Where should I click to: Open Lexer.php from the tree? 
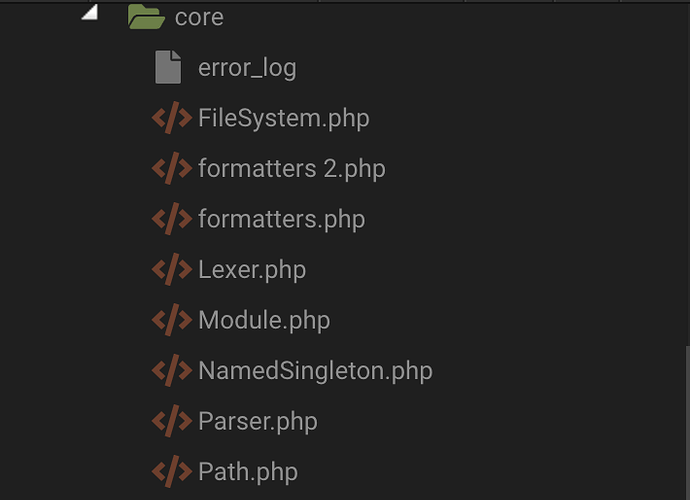[252, 270]
